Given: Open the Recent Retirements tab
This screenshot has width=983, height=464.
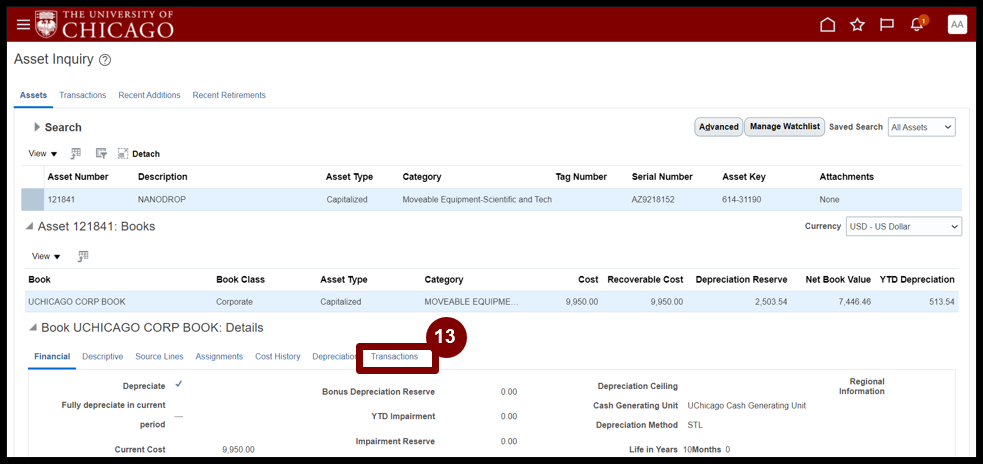Looking at the screenshot, I should [x=229, y=95].
